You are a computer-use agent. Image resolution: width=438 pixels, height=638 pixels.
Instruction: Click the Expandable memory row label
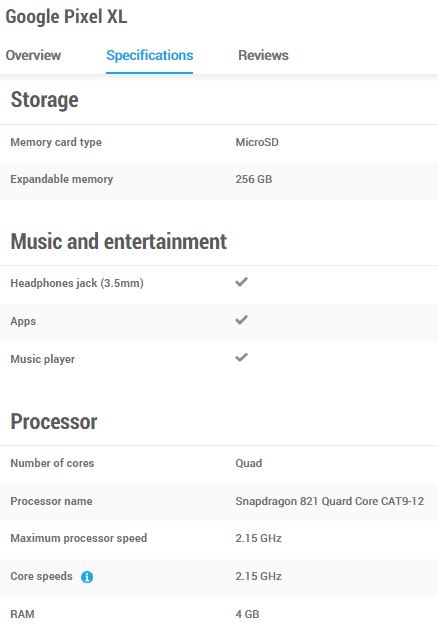click(62, 179)
